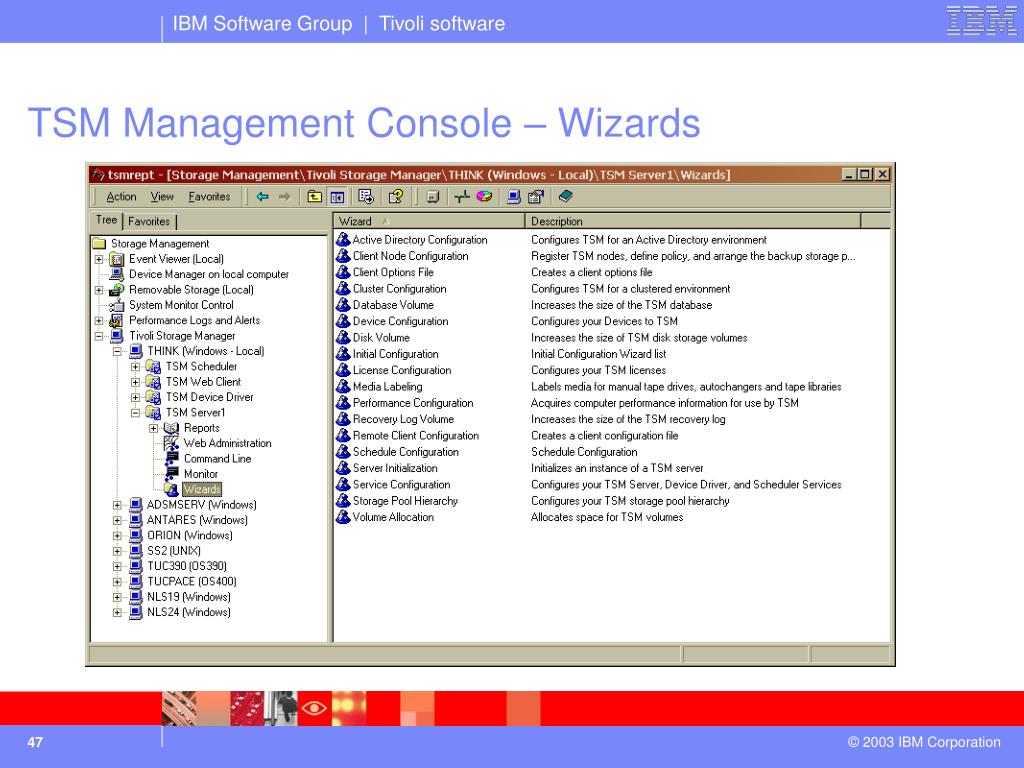Click the Up one level folder icon
Image resolution: width=1024 pixels, height=768 pixels.
[315, 197]
